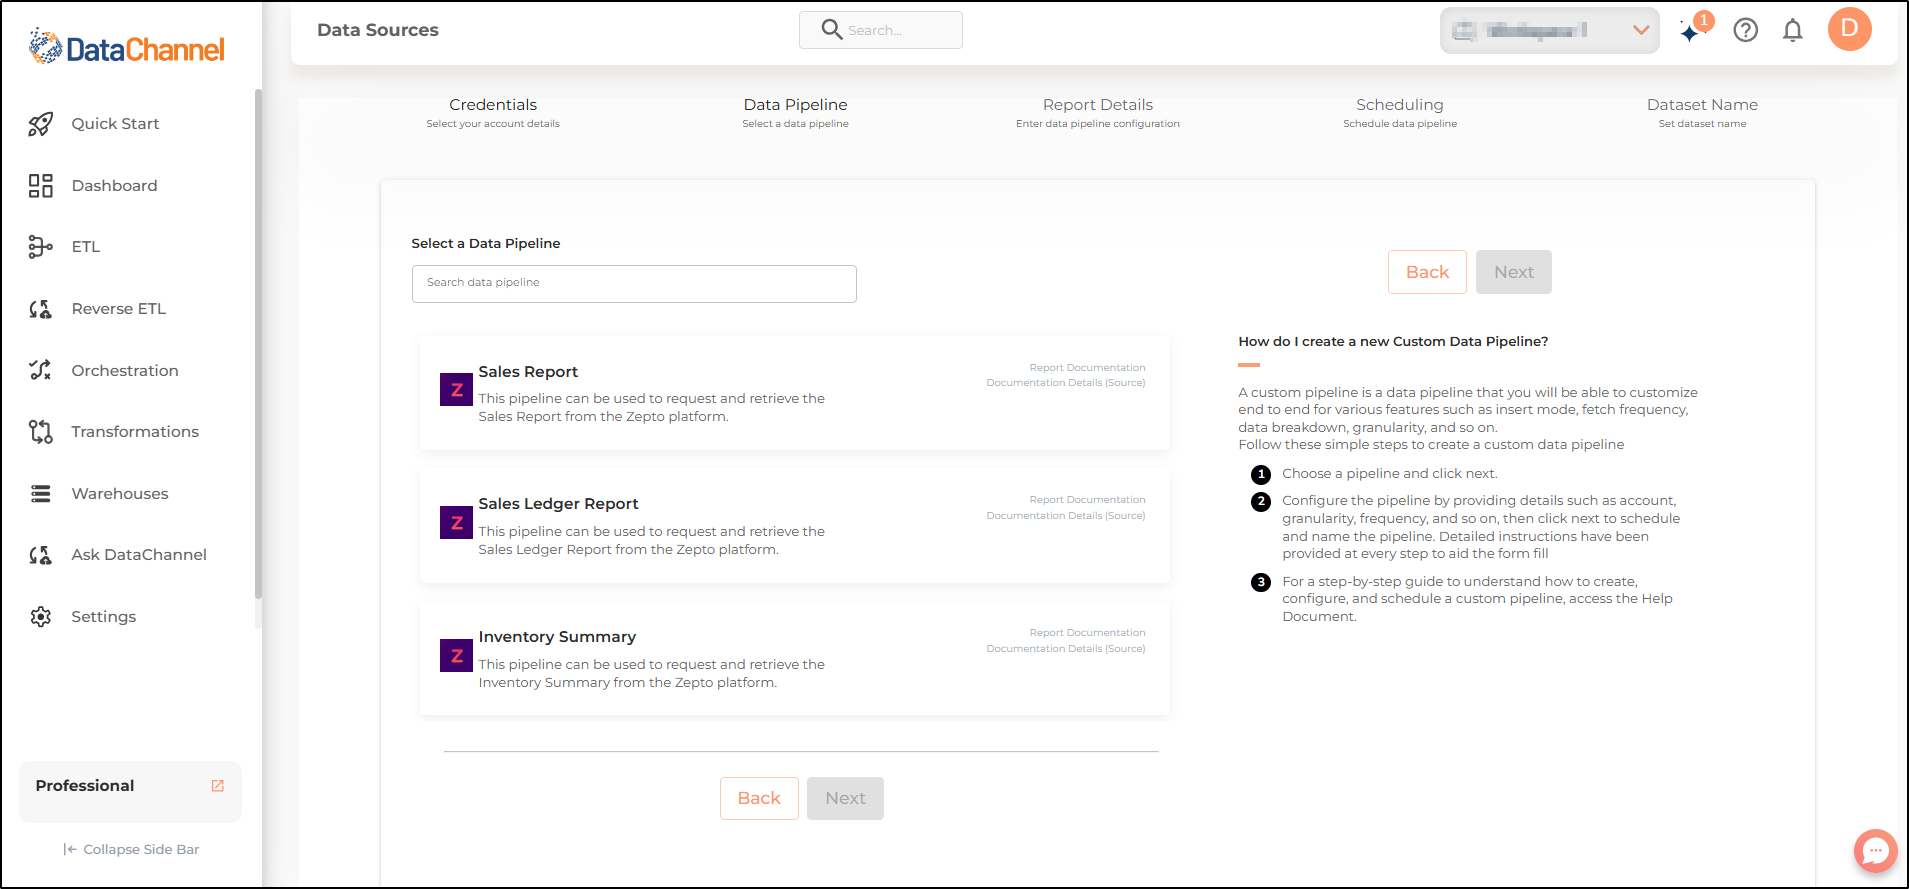Click the Professional plan label

[85, 786]
